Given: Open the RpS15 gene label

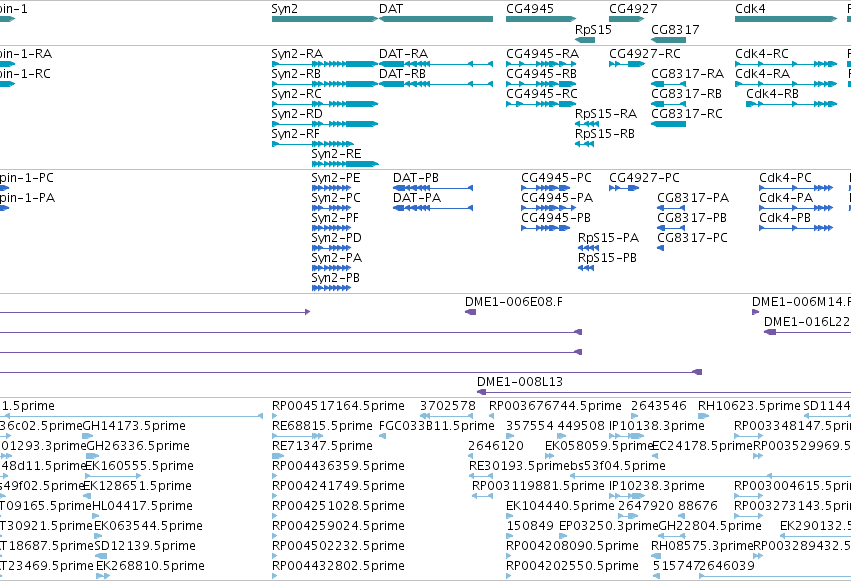Looking at the screenshot, I should (x=593, y=30).
